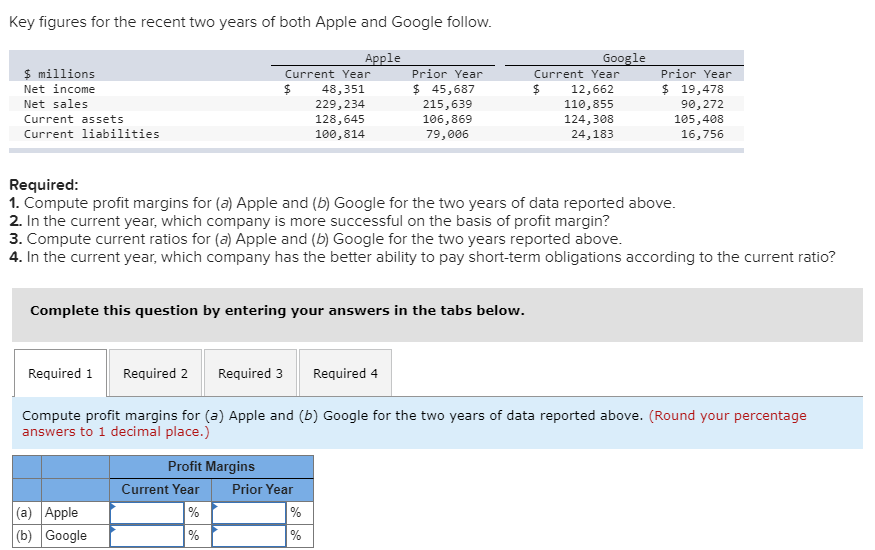This screenshot has width=875, height=550.
Task: Click Apple prior current assets 106,869
Action: tap(447, 119)
